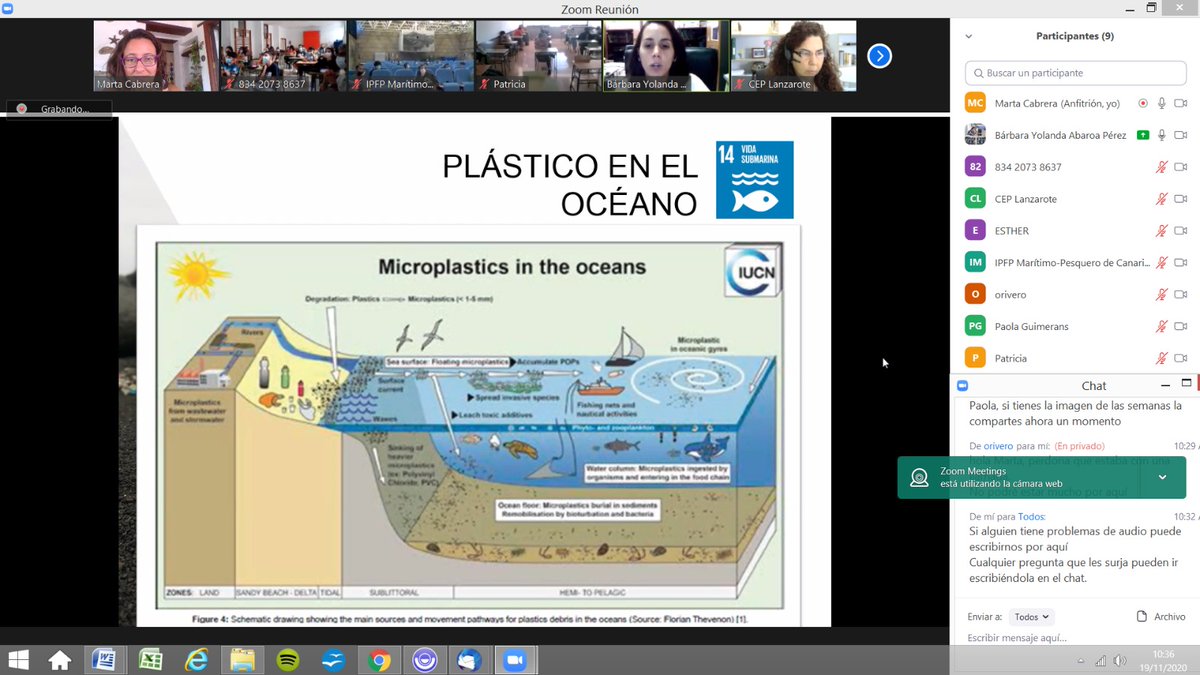Screen dimensions: 1200x675
Task: Open the Enviar a Todos dropdown
Action: (x=1031, y=617)
